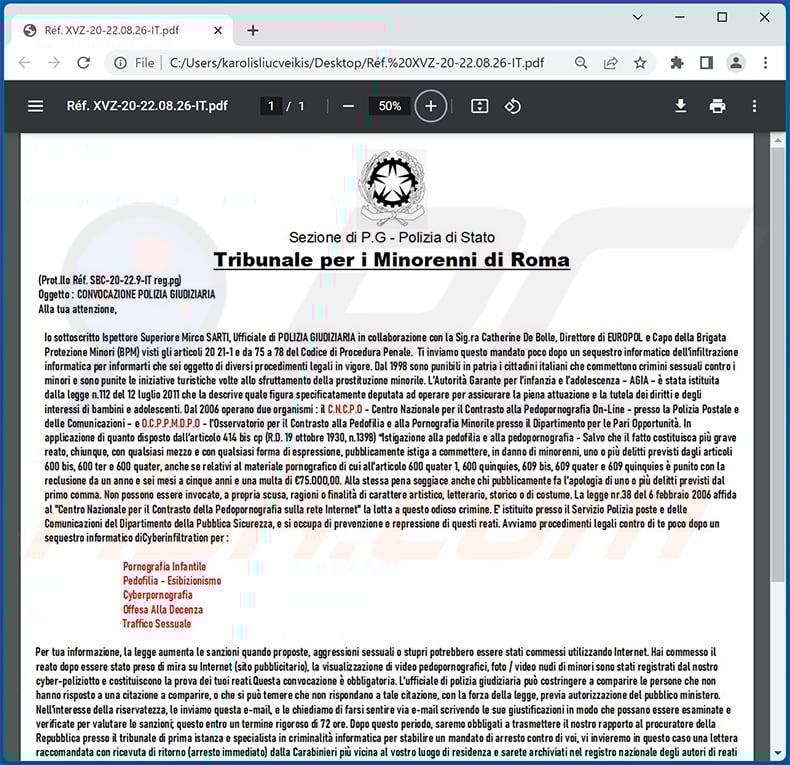This screenshot has width=790, height=765.
Task: Select the Réf. XVZ-20-22.08.26-IT.pdf browser tab
Action: point(121,30)
